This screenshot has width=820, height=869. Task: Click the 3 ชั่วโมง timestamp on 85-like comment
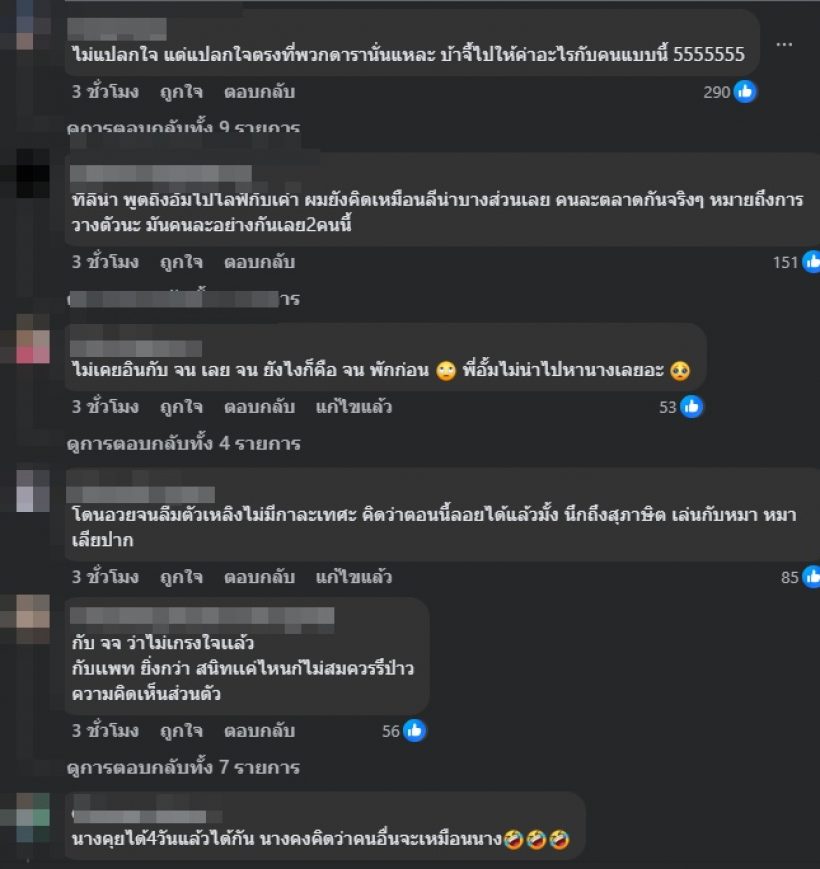105,577
